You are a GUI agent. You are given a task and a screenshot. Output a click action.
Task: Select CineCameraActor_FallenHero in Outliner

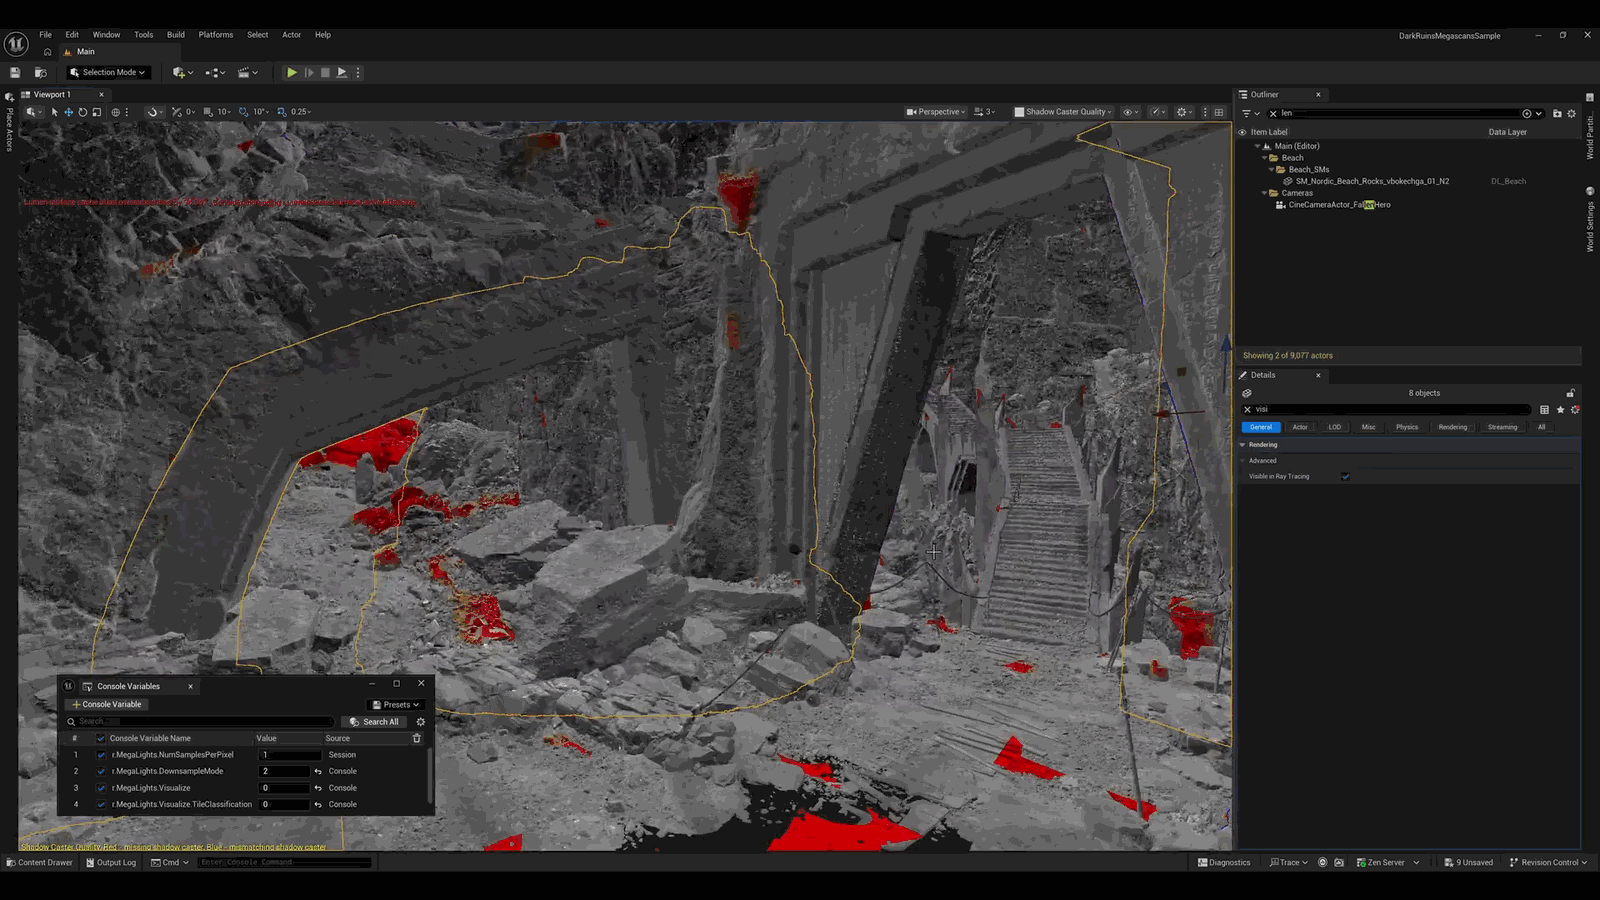1339,205
